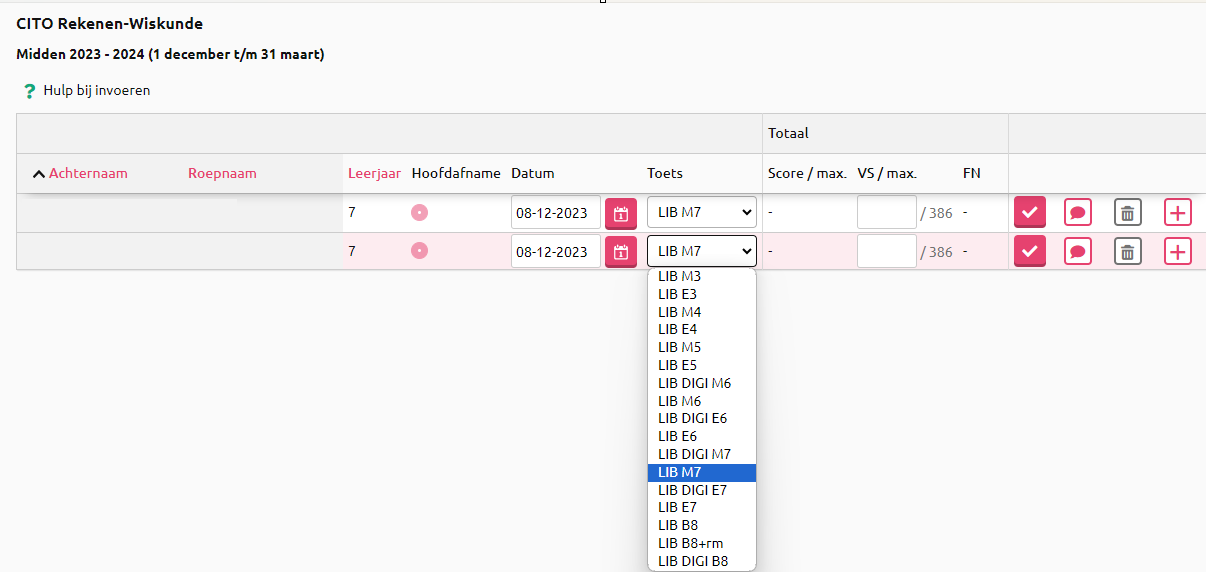Add extra test entry in second row
The height and width of the screenshot is (572, 1206).
coord(1178,251)
